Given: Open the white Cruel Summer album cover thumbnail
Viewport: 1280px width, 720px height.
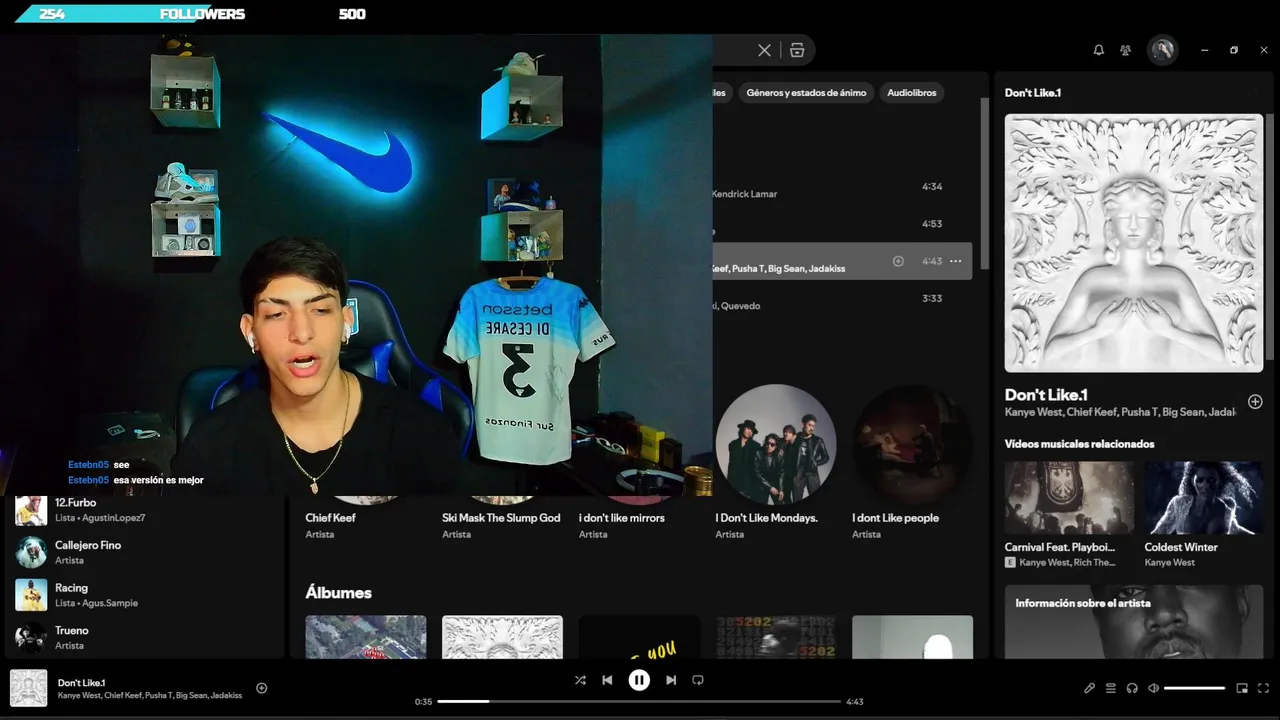Looking at the screenshot, I should tap(502, 637).
